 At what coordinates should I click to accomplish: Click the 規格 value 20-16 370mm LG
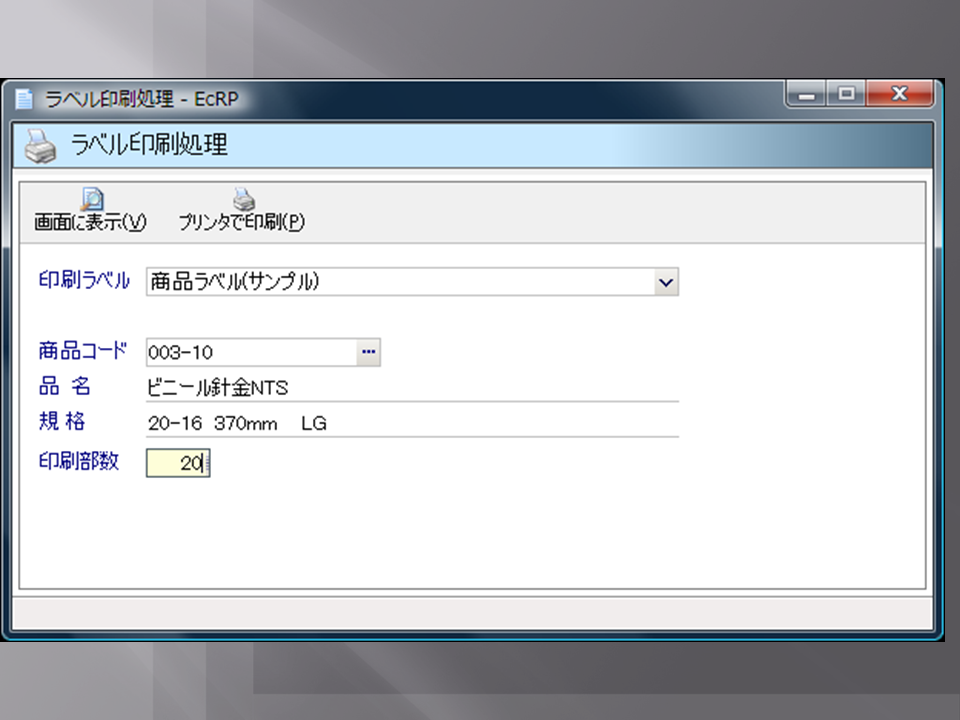237,424
